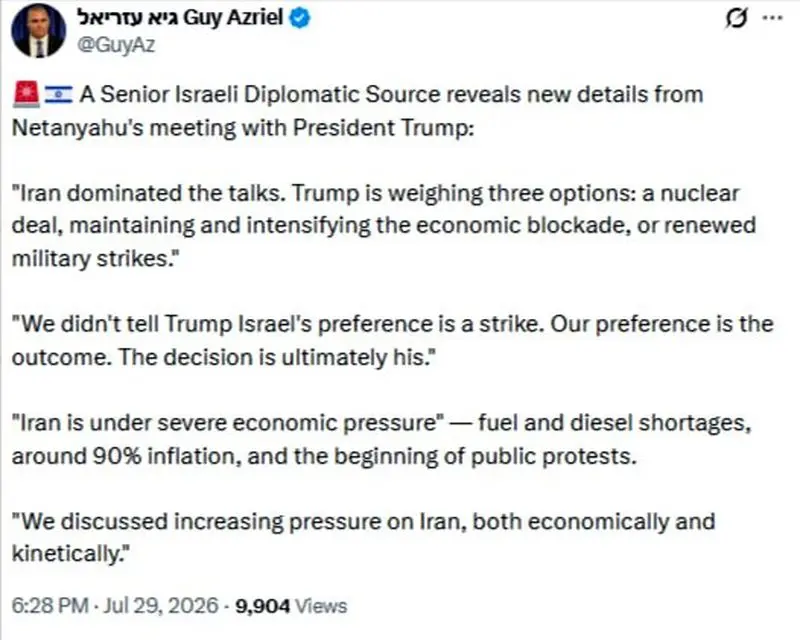Click the Views label
800x640 pixels.
pos(321,606)
